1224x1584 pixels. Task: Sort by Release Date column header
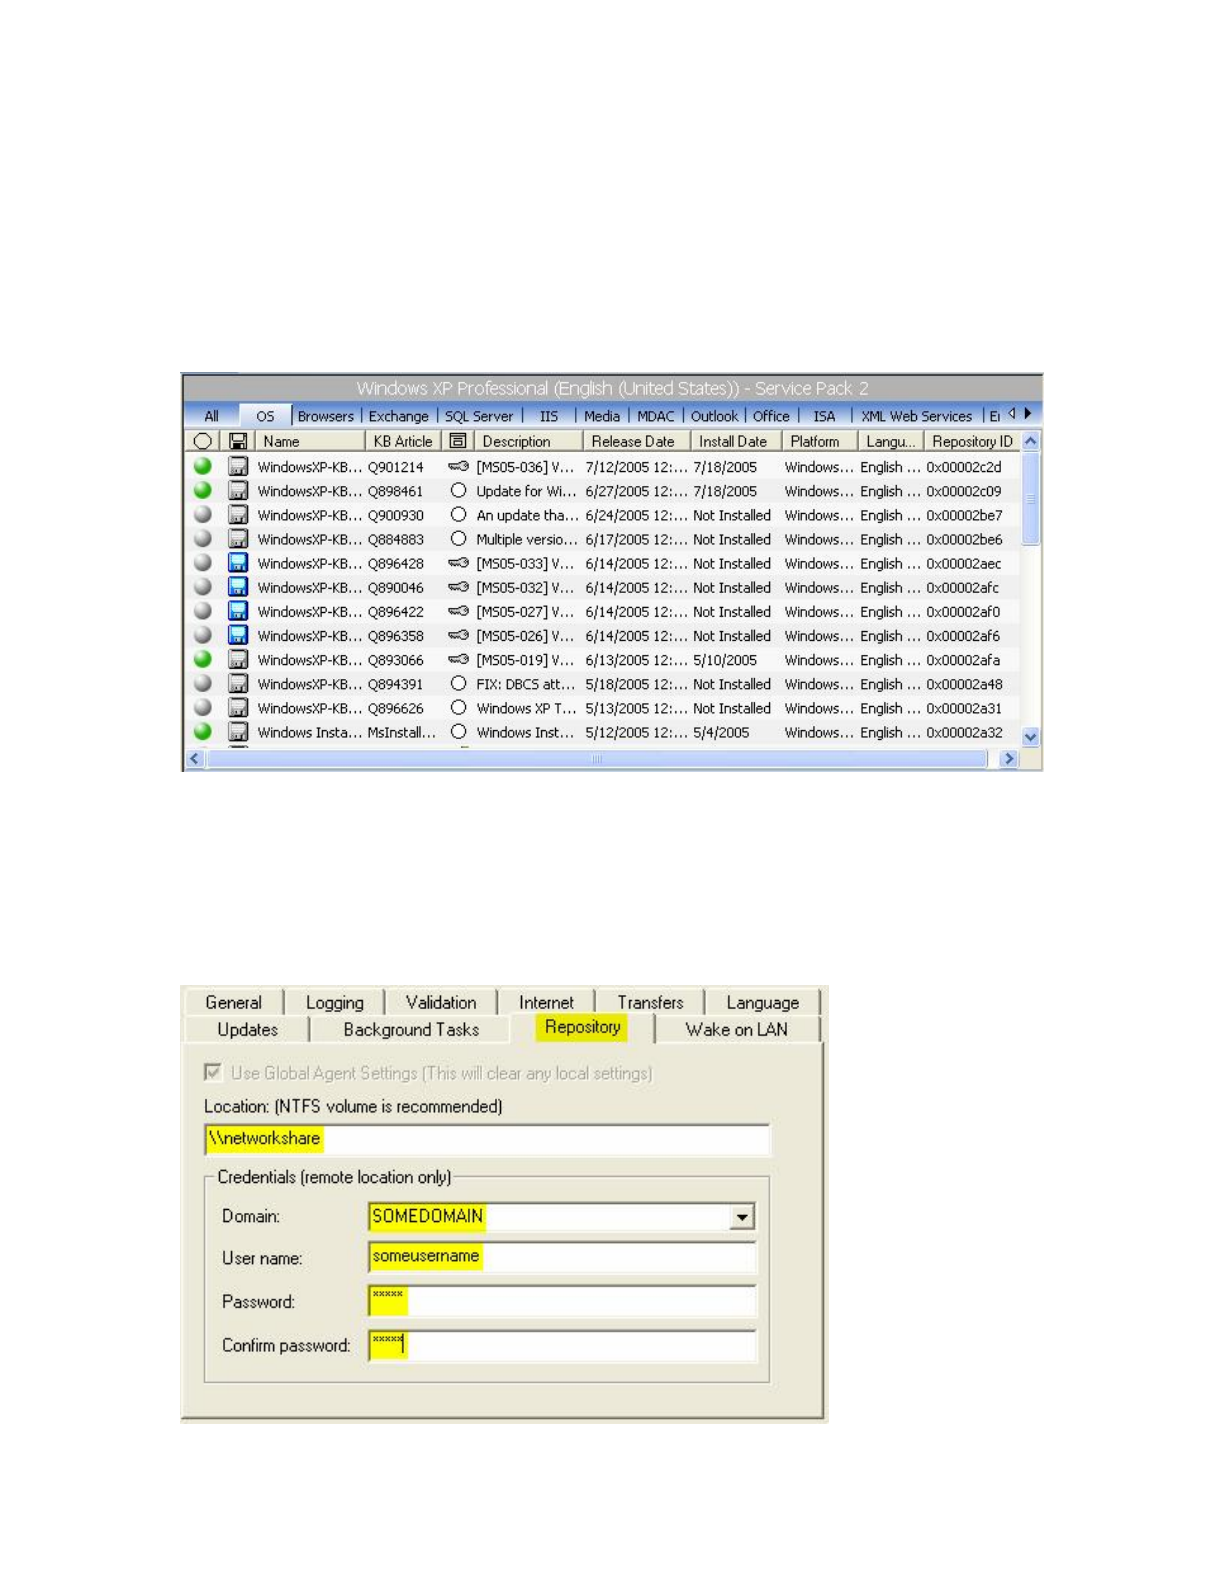click(633, 441)
